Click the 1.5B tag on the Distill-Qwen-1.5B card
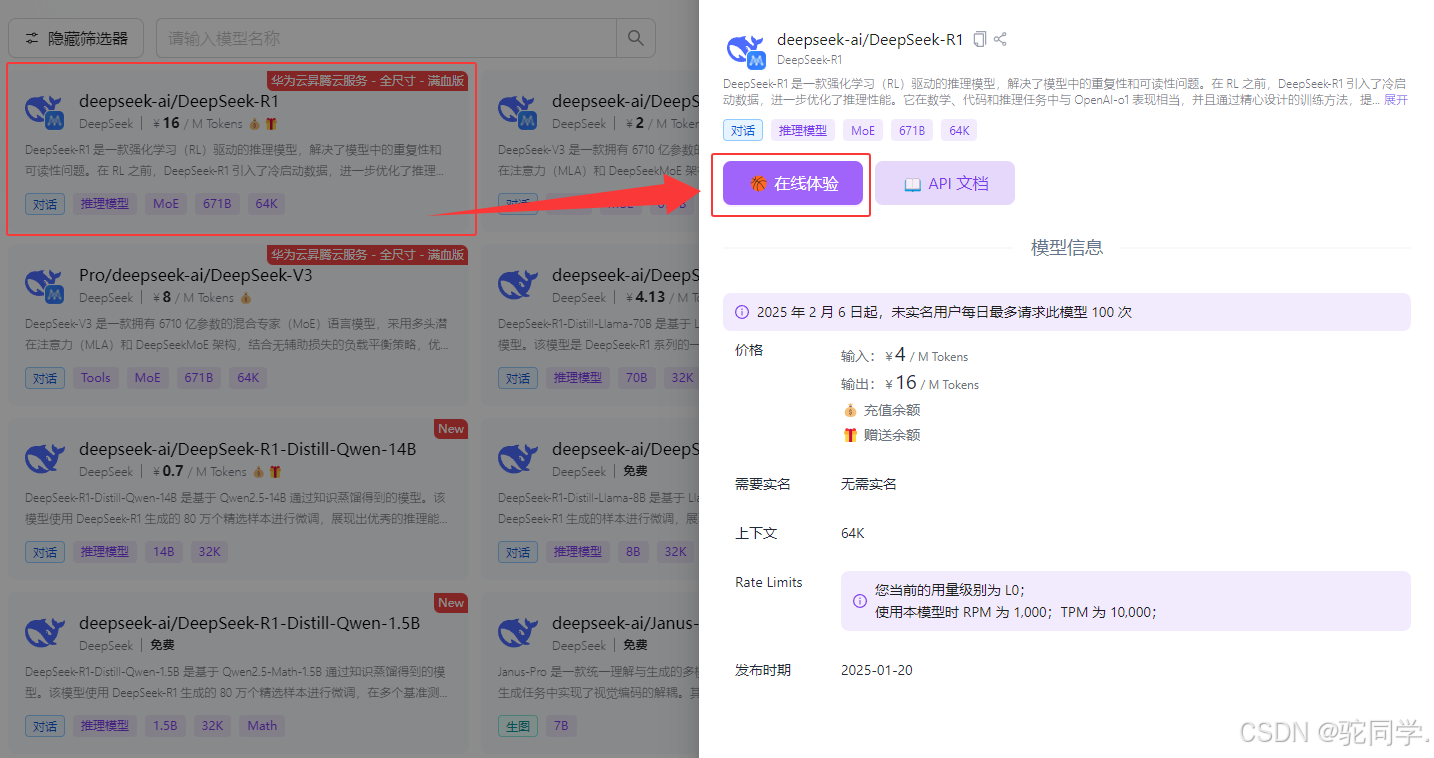The width and height of the screenshot is (1434, 758). coord(166,726)
